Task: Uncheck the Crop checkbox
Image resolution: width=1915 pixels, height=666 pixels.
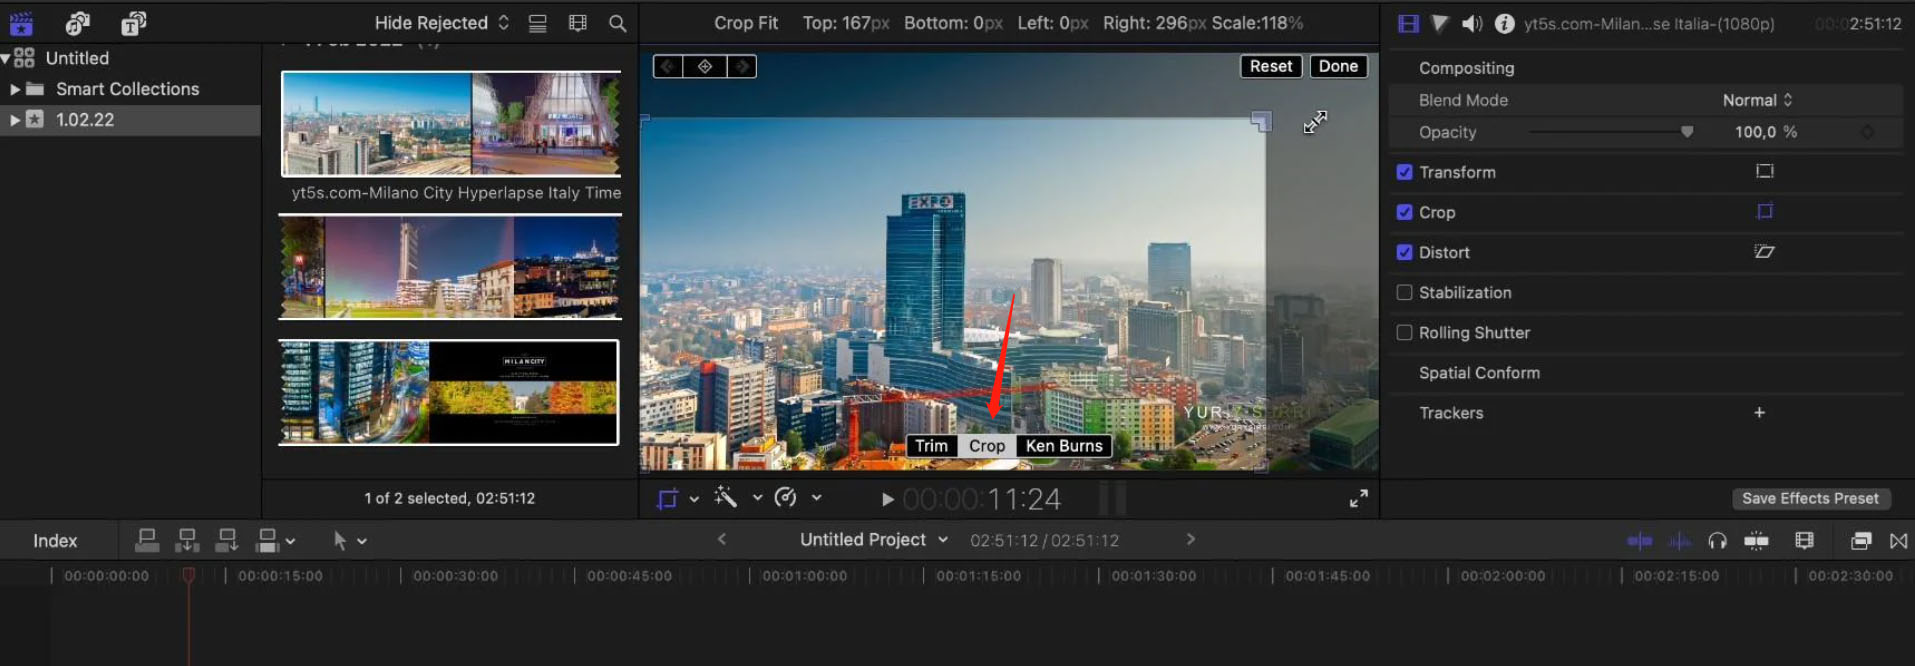Action: (1404, 212)
